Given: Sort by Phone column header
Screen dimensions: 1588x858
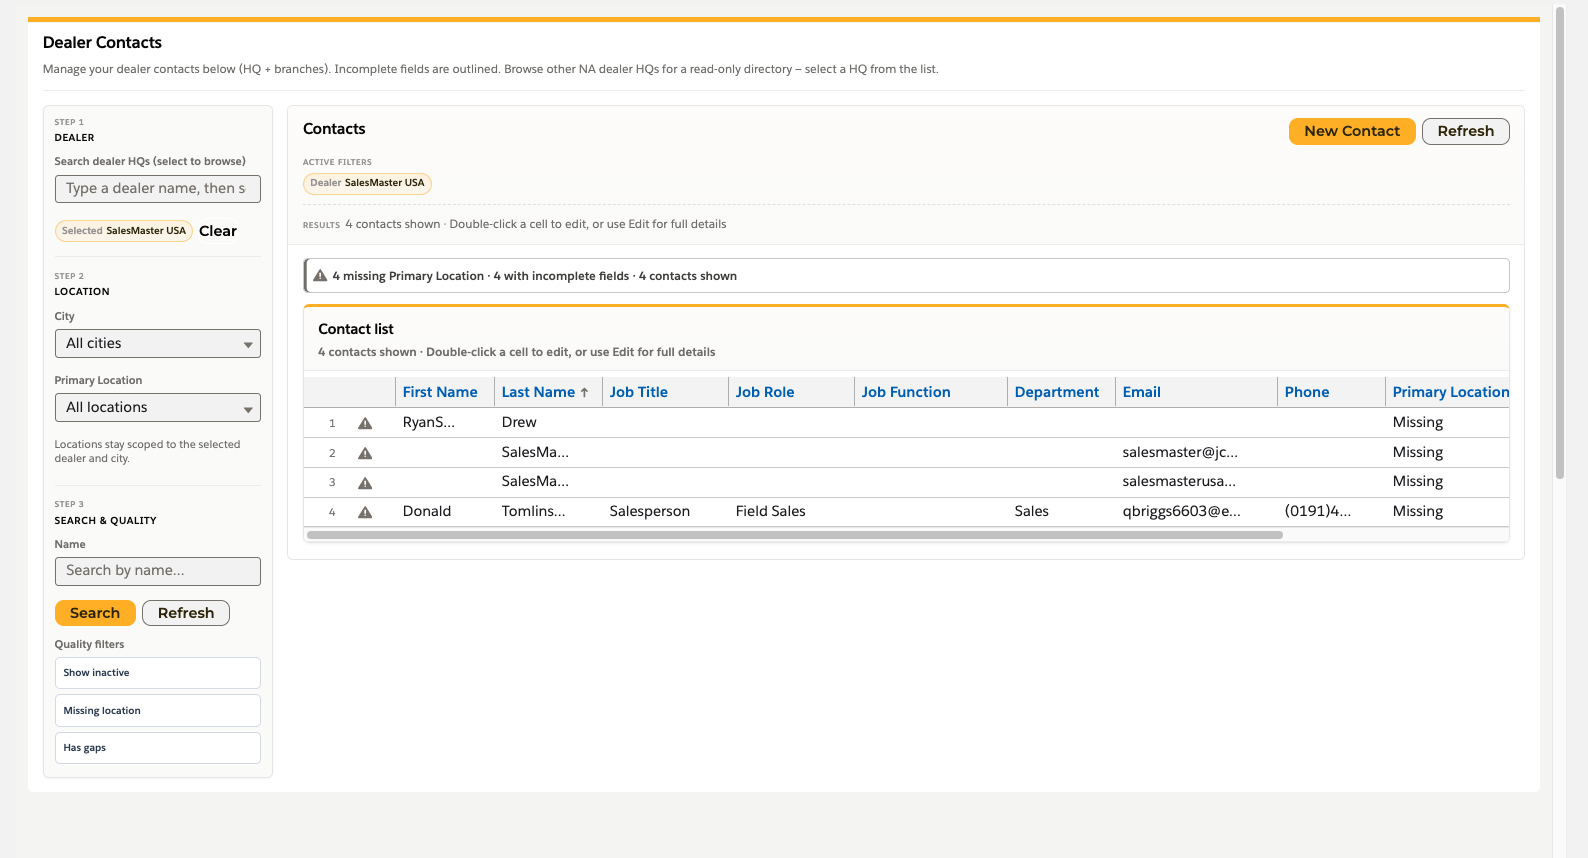Looking at the screenshot, I should [x=1307, y=392].
